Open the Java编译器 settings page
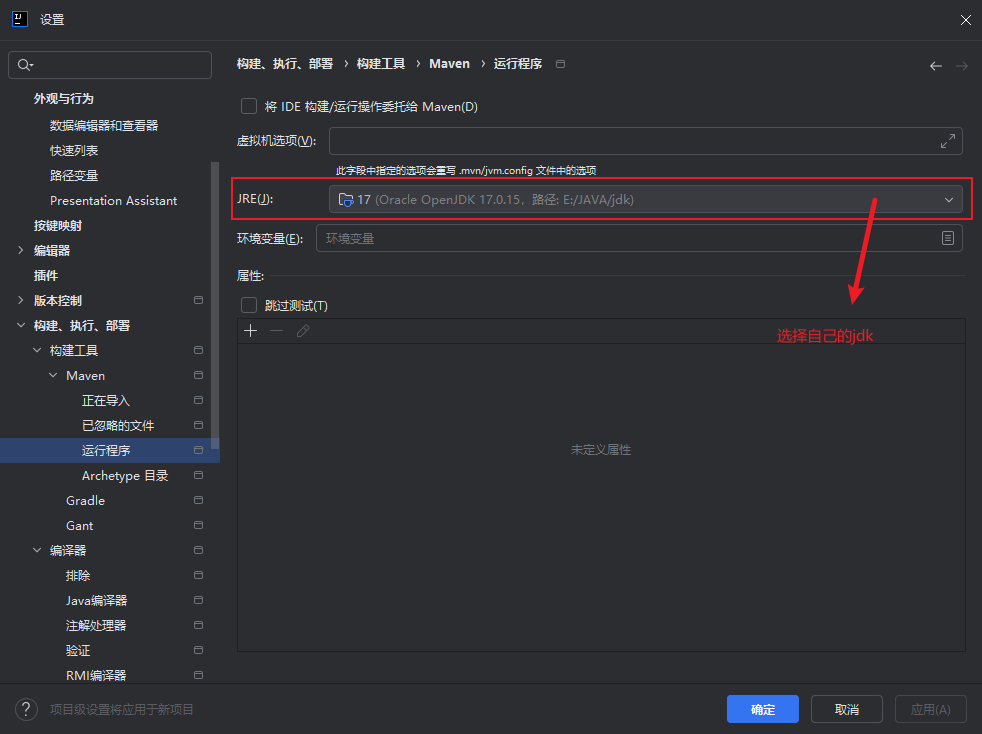The image size is (982, 734). (x=96, y=601)
